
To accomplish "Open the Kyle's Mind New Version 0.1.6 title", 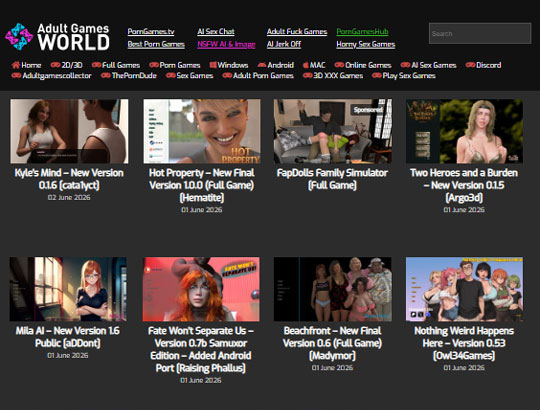I will pyautogui.click(x=69, y=179).
